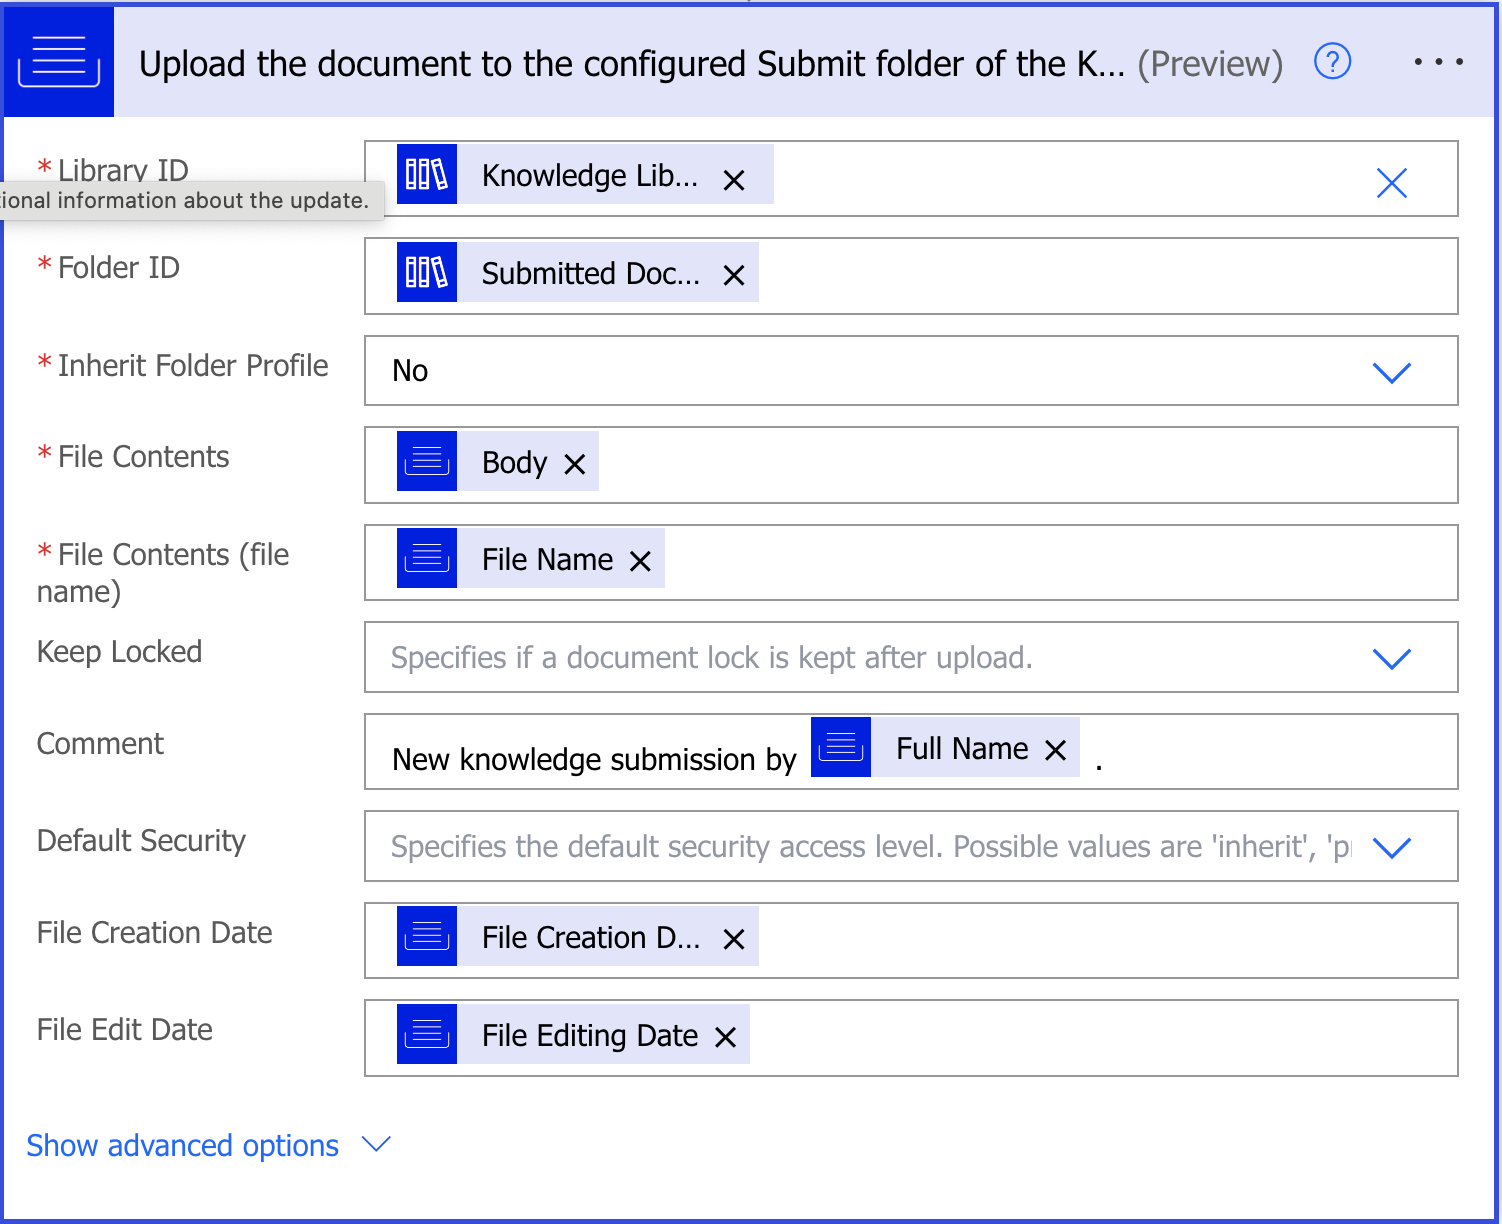
Task: Remove the File Creation Date token
Action: click(x=734, y=939)
